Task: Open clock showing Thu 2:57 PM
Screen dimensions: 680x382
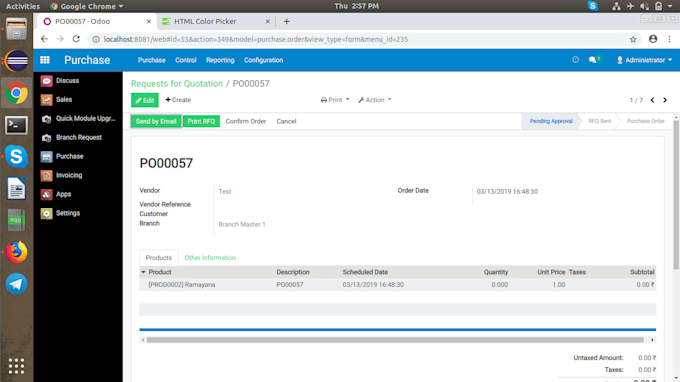Action: pos(356,6)
